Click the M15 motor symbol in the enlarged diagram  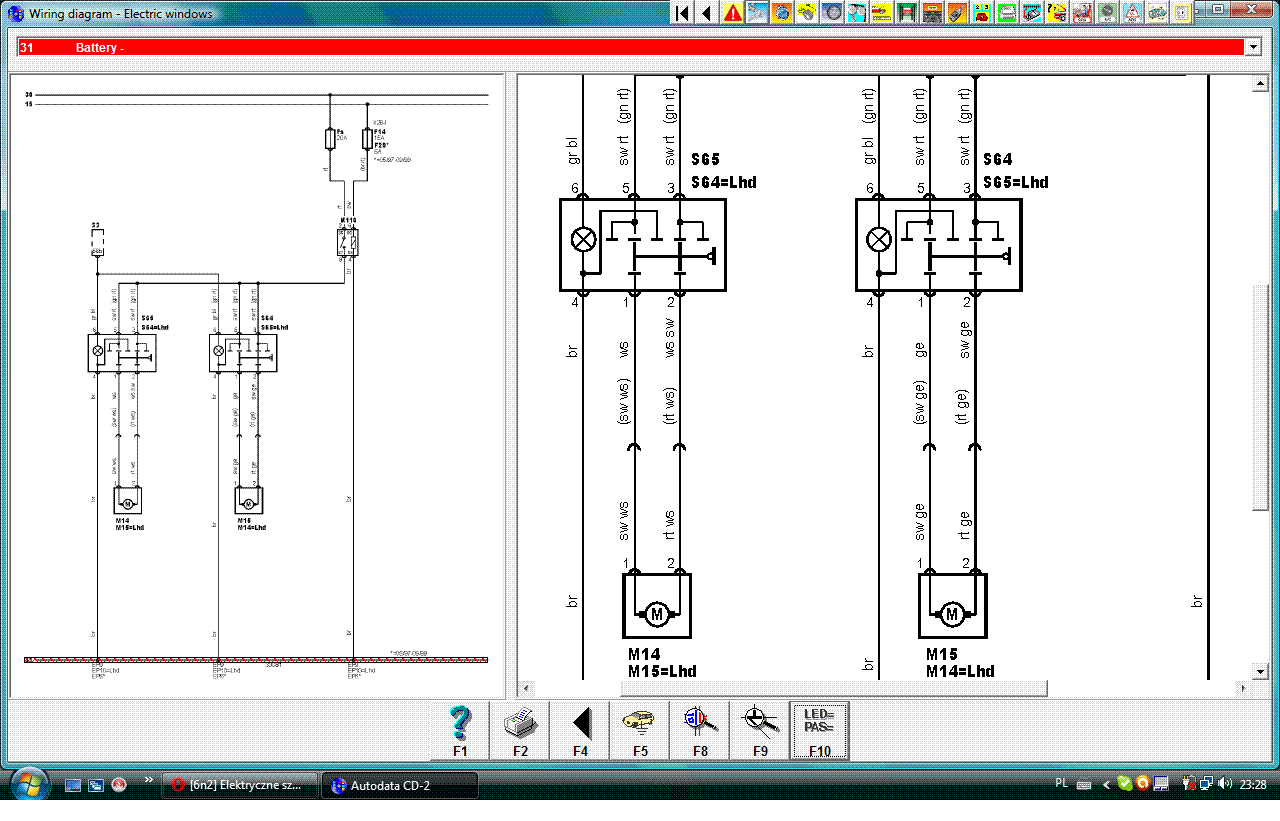[953, 606]
